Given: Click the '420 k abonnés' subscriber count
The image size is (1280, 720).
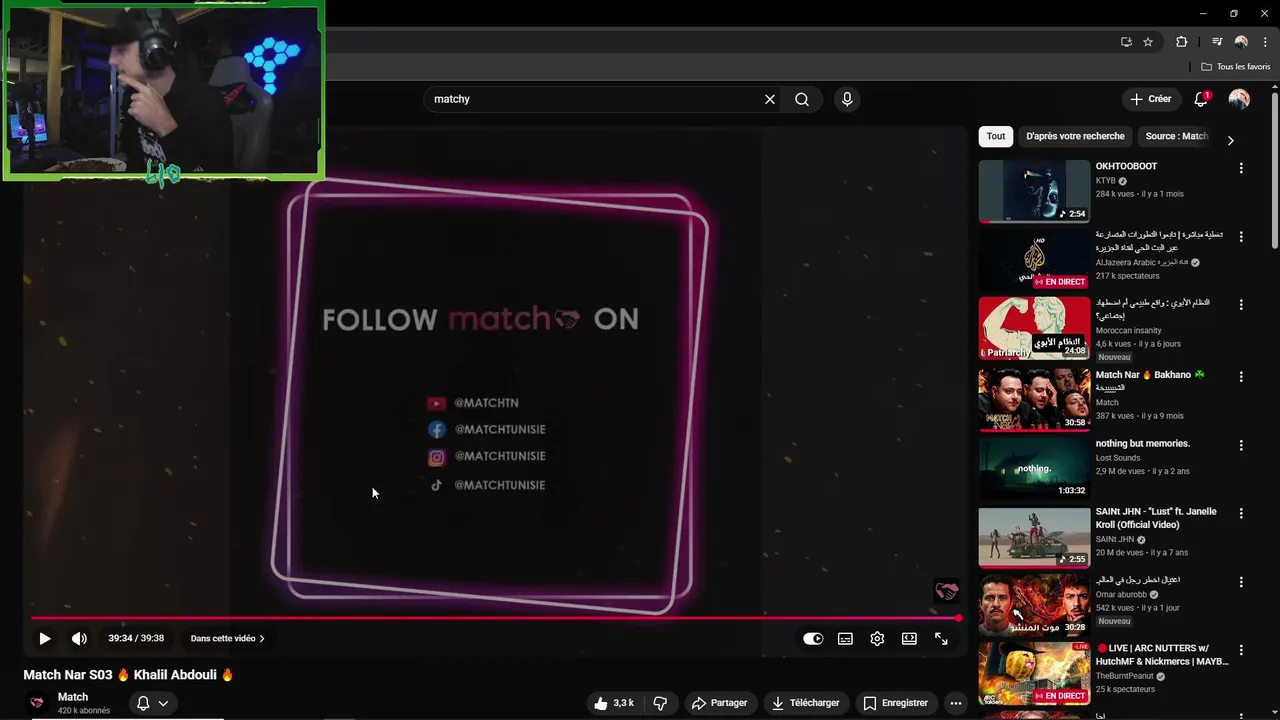Looking at the screenshot, I should [x=84, y=711].
